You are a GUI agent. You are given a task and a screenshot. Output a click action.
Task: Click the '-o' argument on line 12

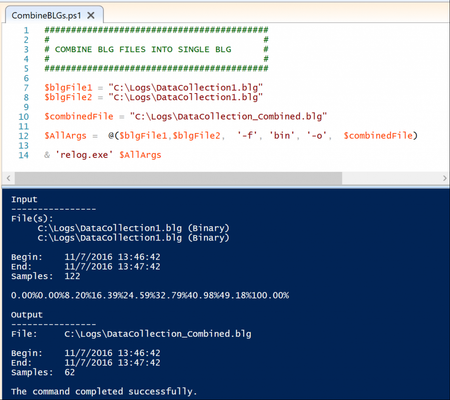click(x=317, y=136)
